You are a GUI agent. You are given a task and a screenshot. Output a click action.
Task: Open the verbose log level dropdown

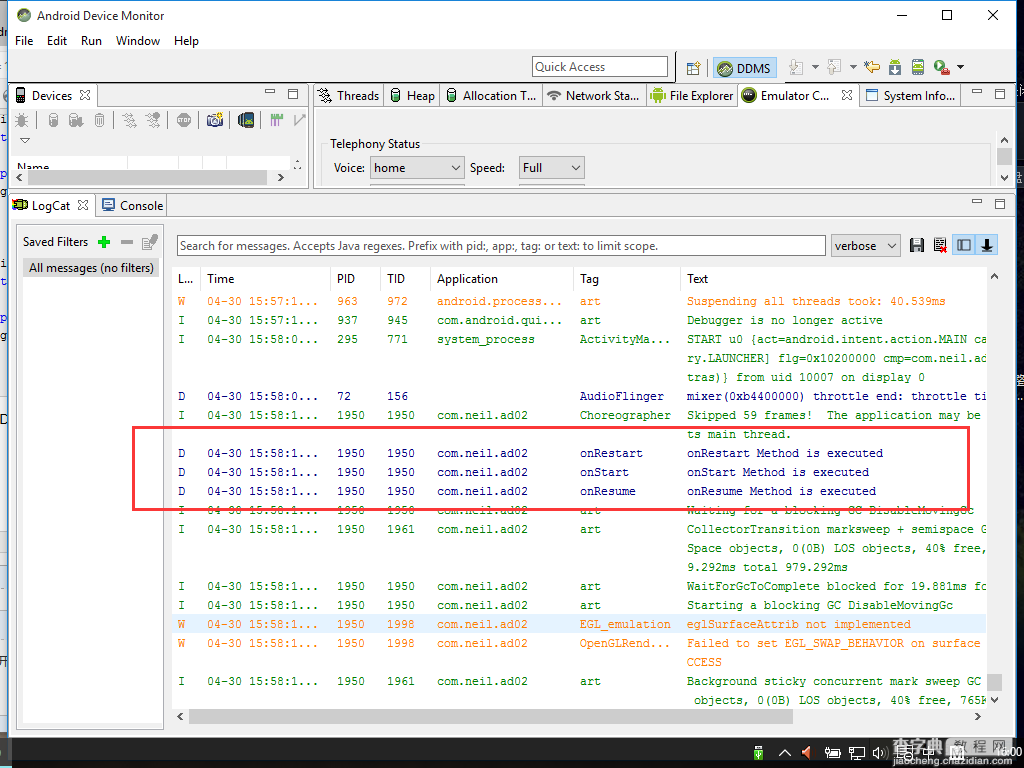pyautogui.click(x=865, y=246)
